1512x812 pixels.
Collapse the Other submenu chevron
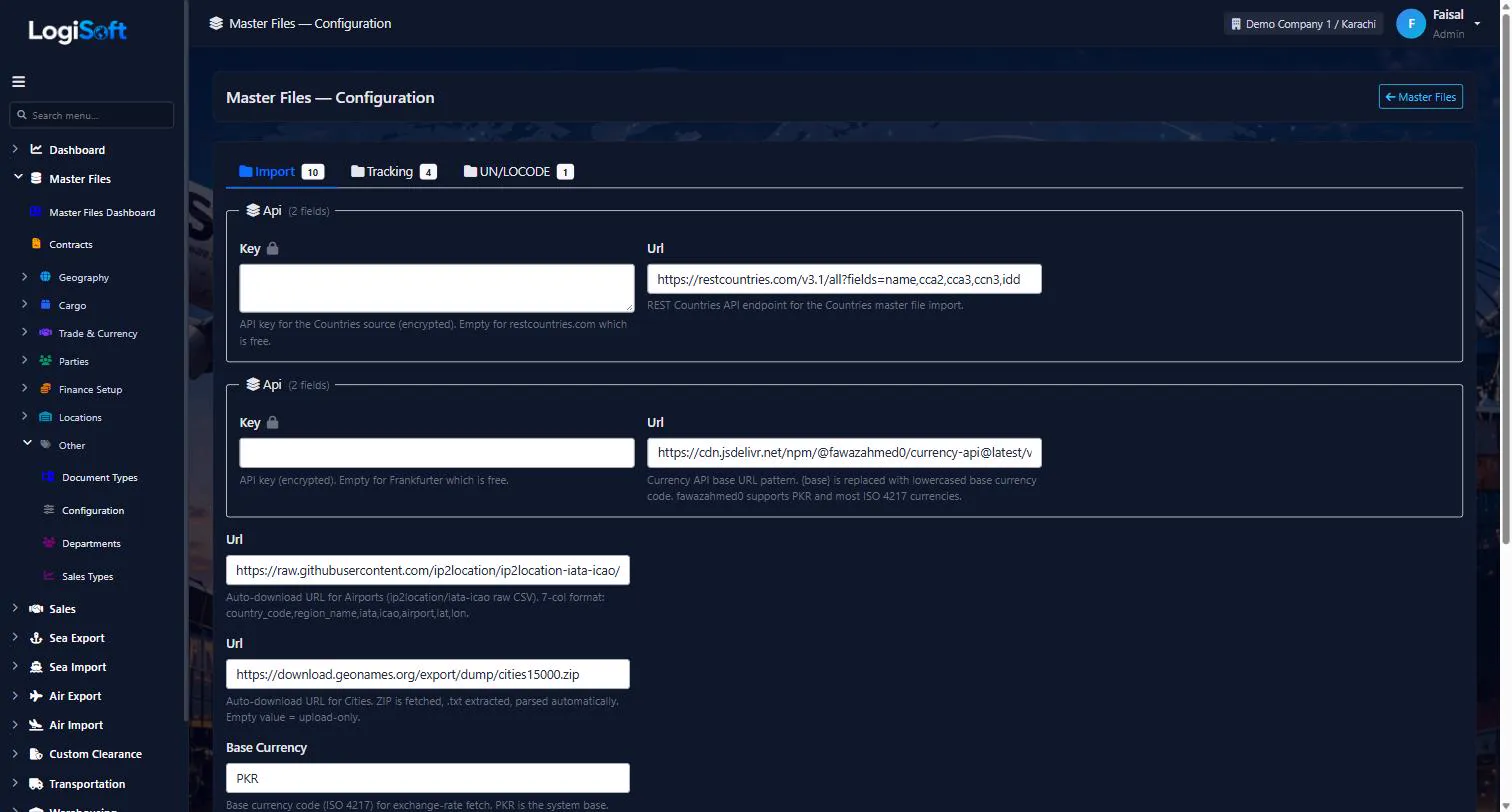click(x=27, y=443)
